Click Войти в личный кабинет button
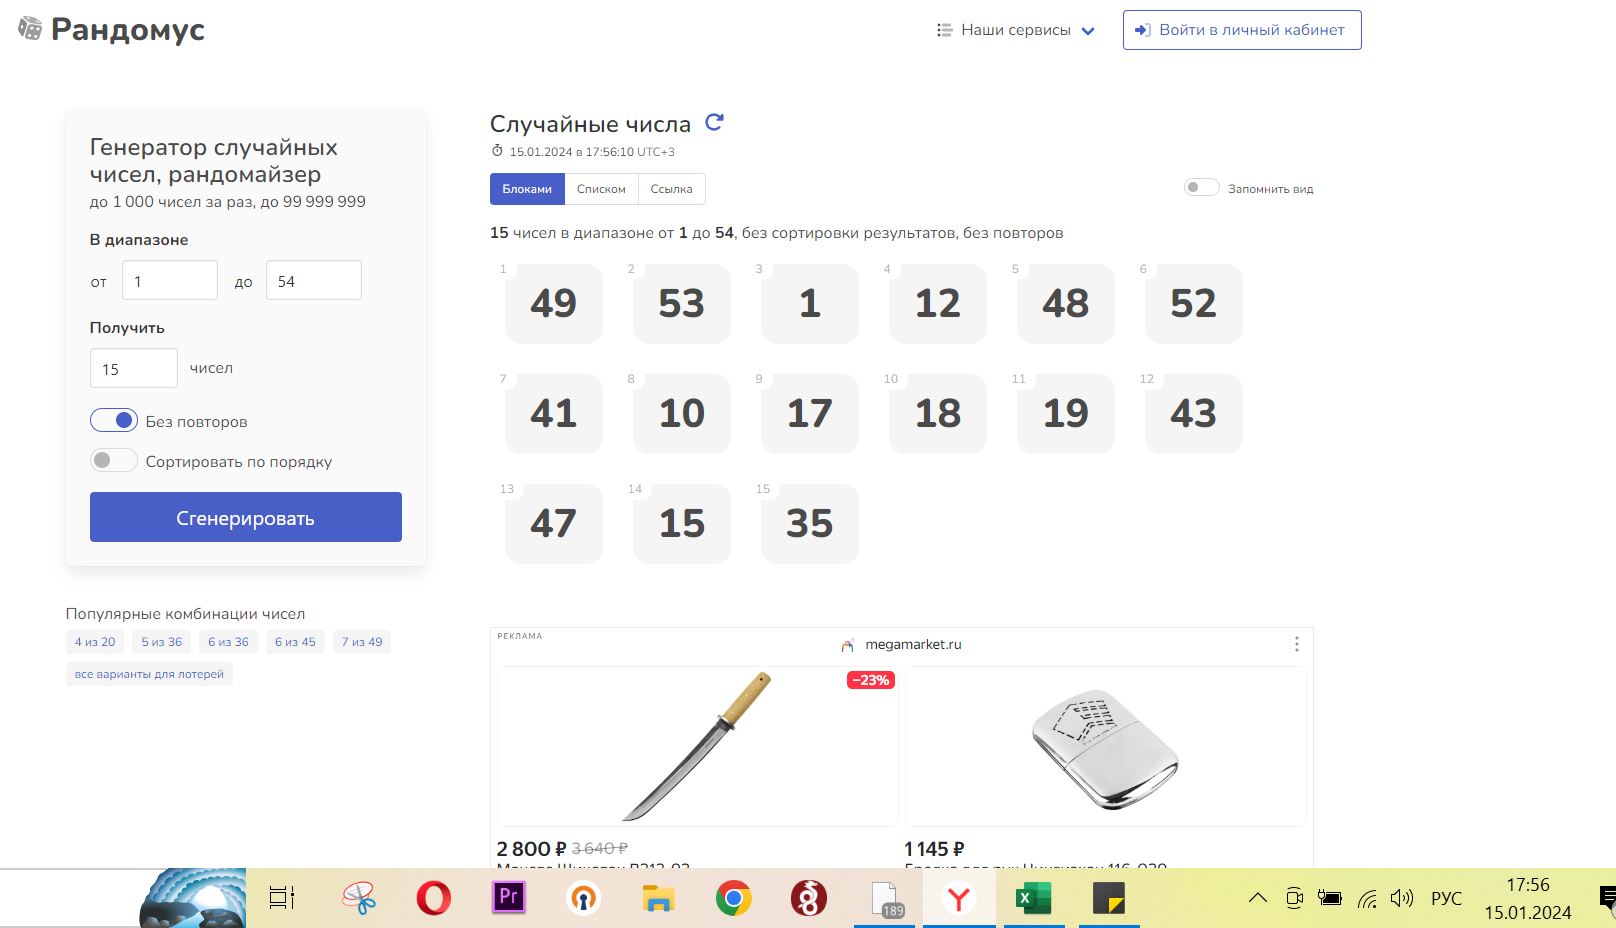 coord(1242,30)
